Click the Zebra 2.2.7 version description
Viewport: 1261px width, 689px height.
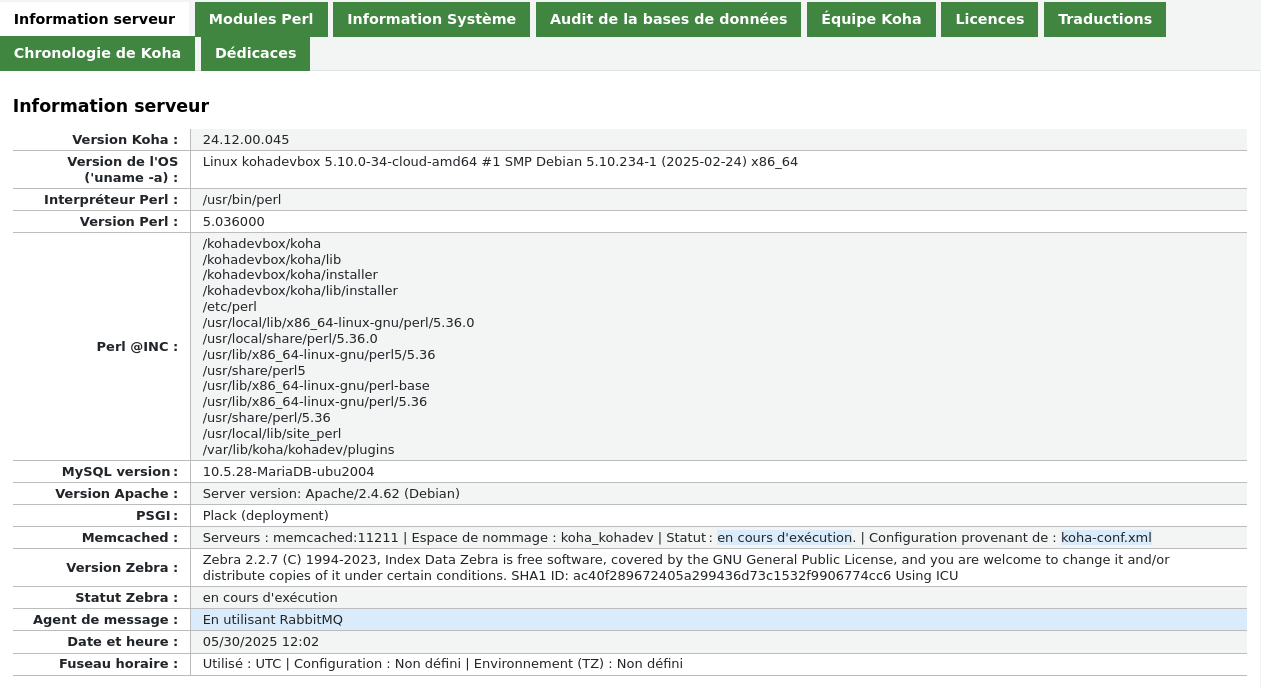point(686,568)
